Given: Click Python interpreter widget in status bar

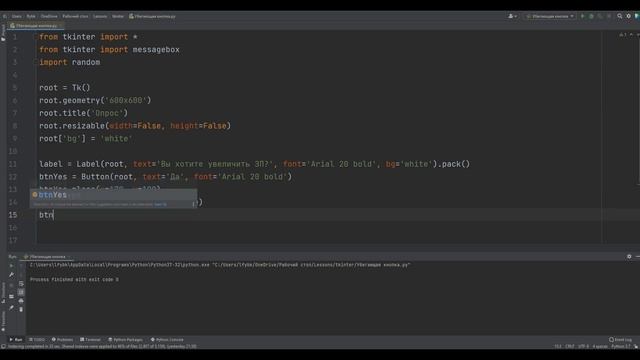Looking at the screenshot, I should pos(621,347).
